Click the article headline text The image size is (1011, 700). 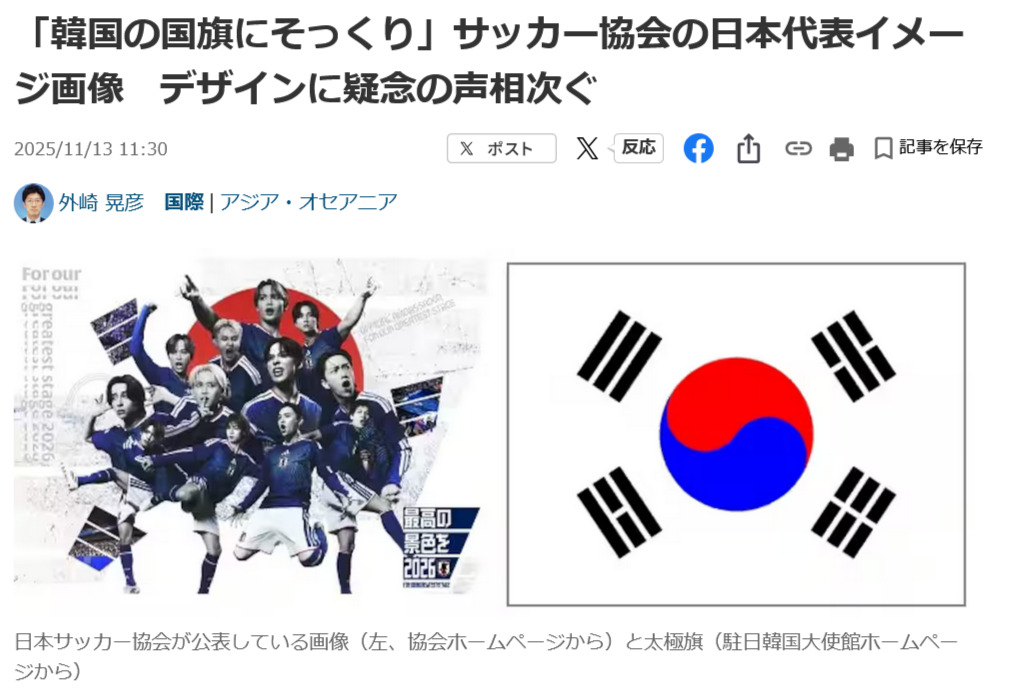click(x=489, y=61)
